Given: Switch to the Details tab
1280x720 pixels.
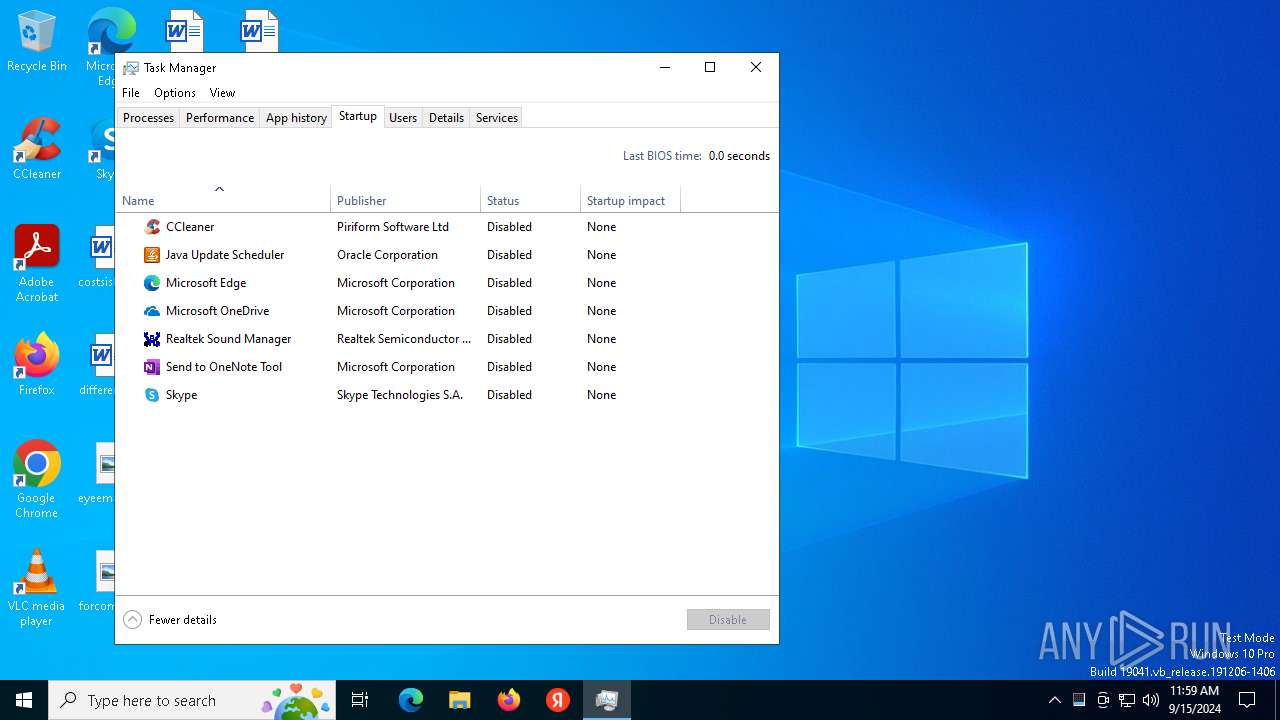Looking at the screenshot, I should click(x=446, y=118).
